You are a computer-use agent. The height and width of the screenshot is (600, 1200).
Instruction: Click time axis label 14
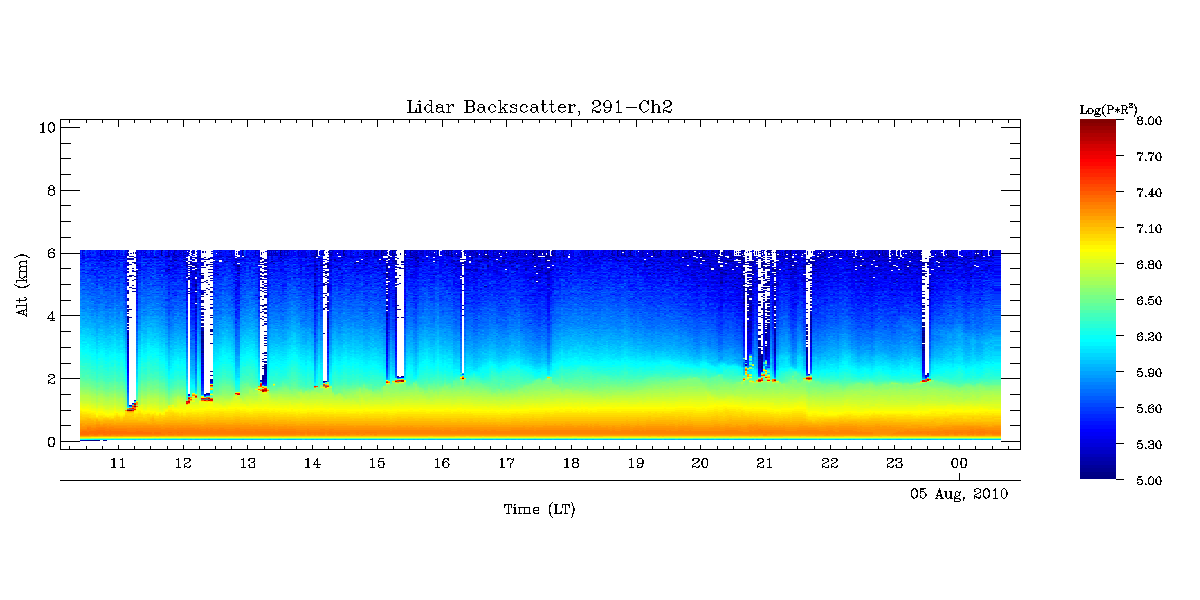[312, 464]
